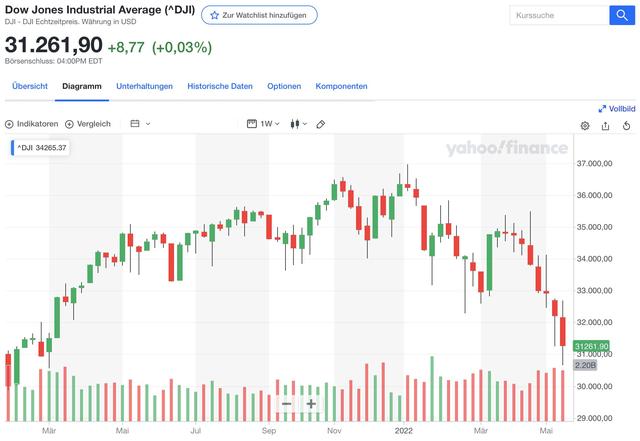Expand chart to Vollbild fullscreen
The height and width of the screenshot is (441, 640).
pyautogui.click(x=616, y=108)
